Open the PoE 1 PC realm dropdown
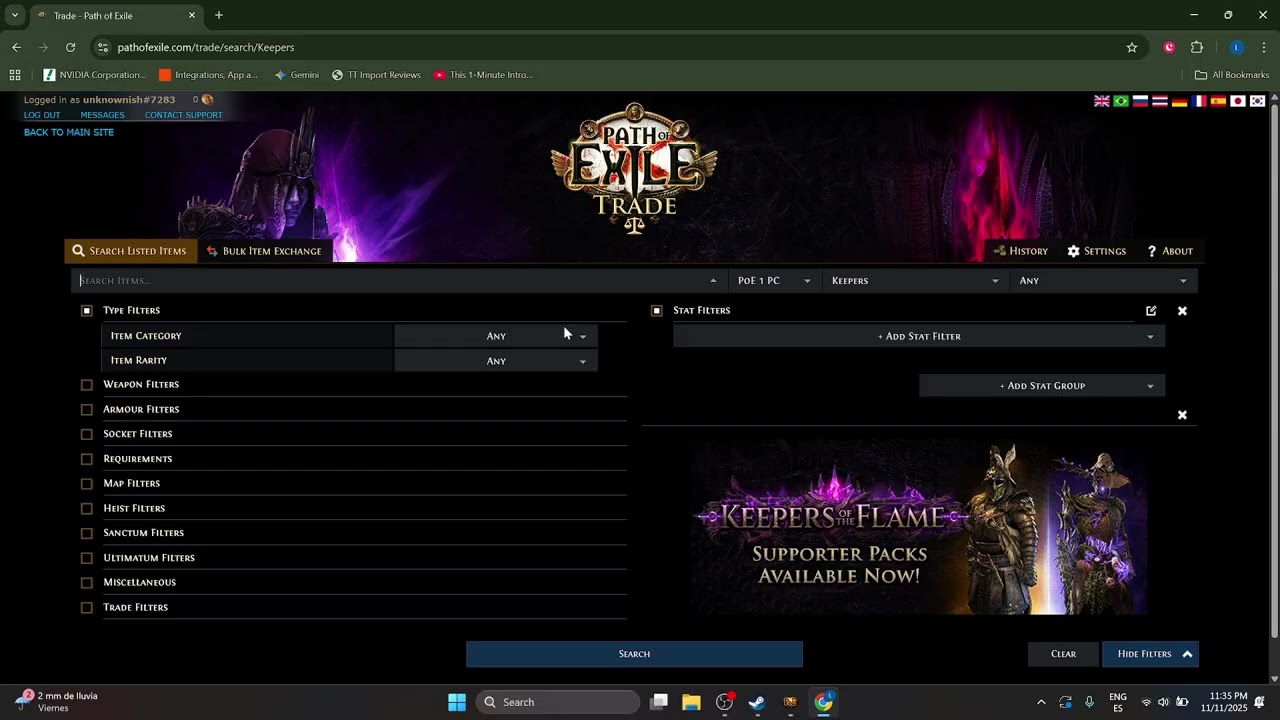The height and width of the screenshot is (720, 1280). (x=774, y=281)
